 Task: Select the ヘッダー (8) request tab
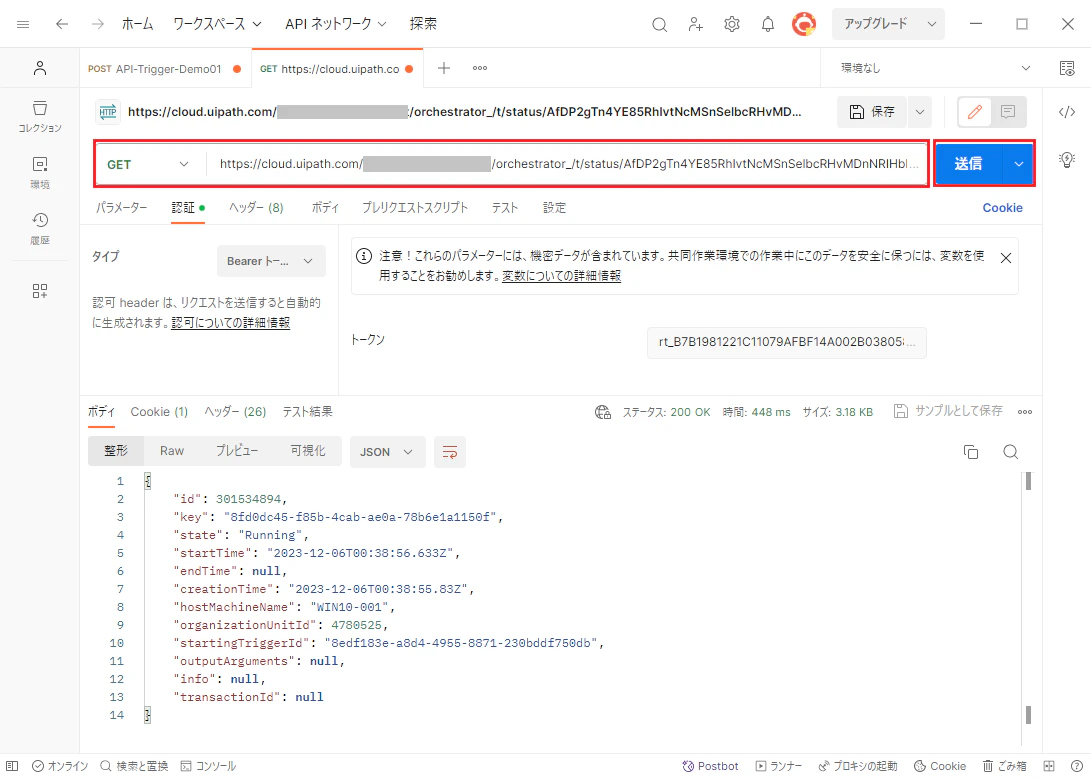pos(256,208)
